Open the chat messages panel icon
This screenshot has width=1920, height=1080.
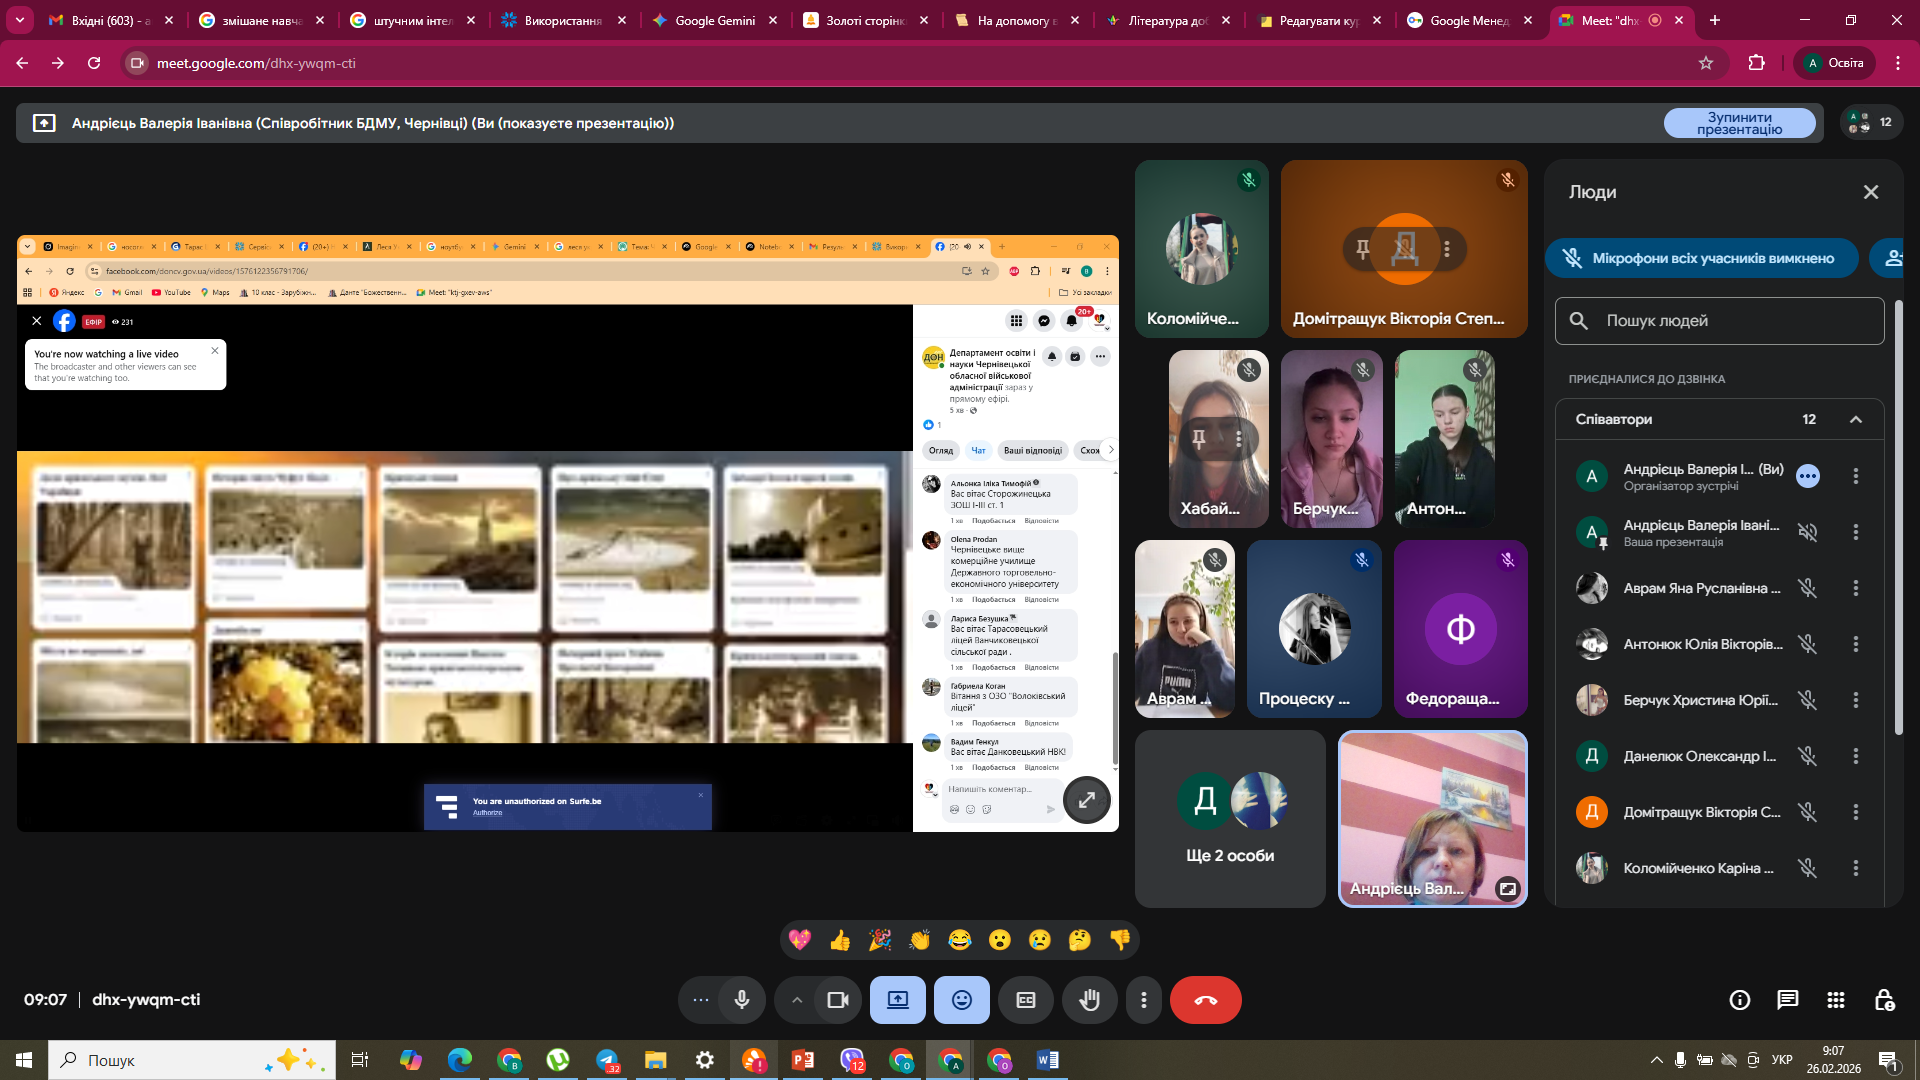(1787, 1000)
